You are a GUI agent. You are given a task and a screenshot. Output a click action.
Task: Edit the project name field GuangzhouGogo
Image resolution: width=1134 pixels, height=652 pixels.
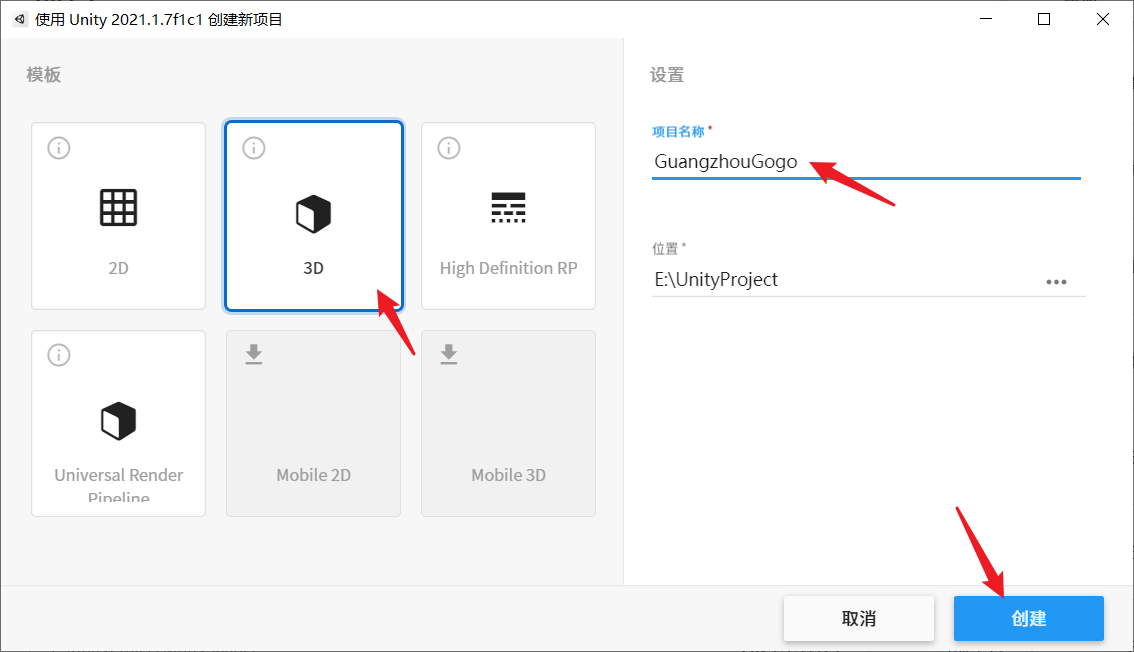[x=866, y=161]
